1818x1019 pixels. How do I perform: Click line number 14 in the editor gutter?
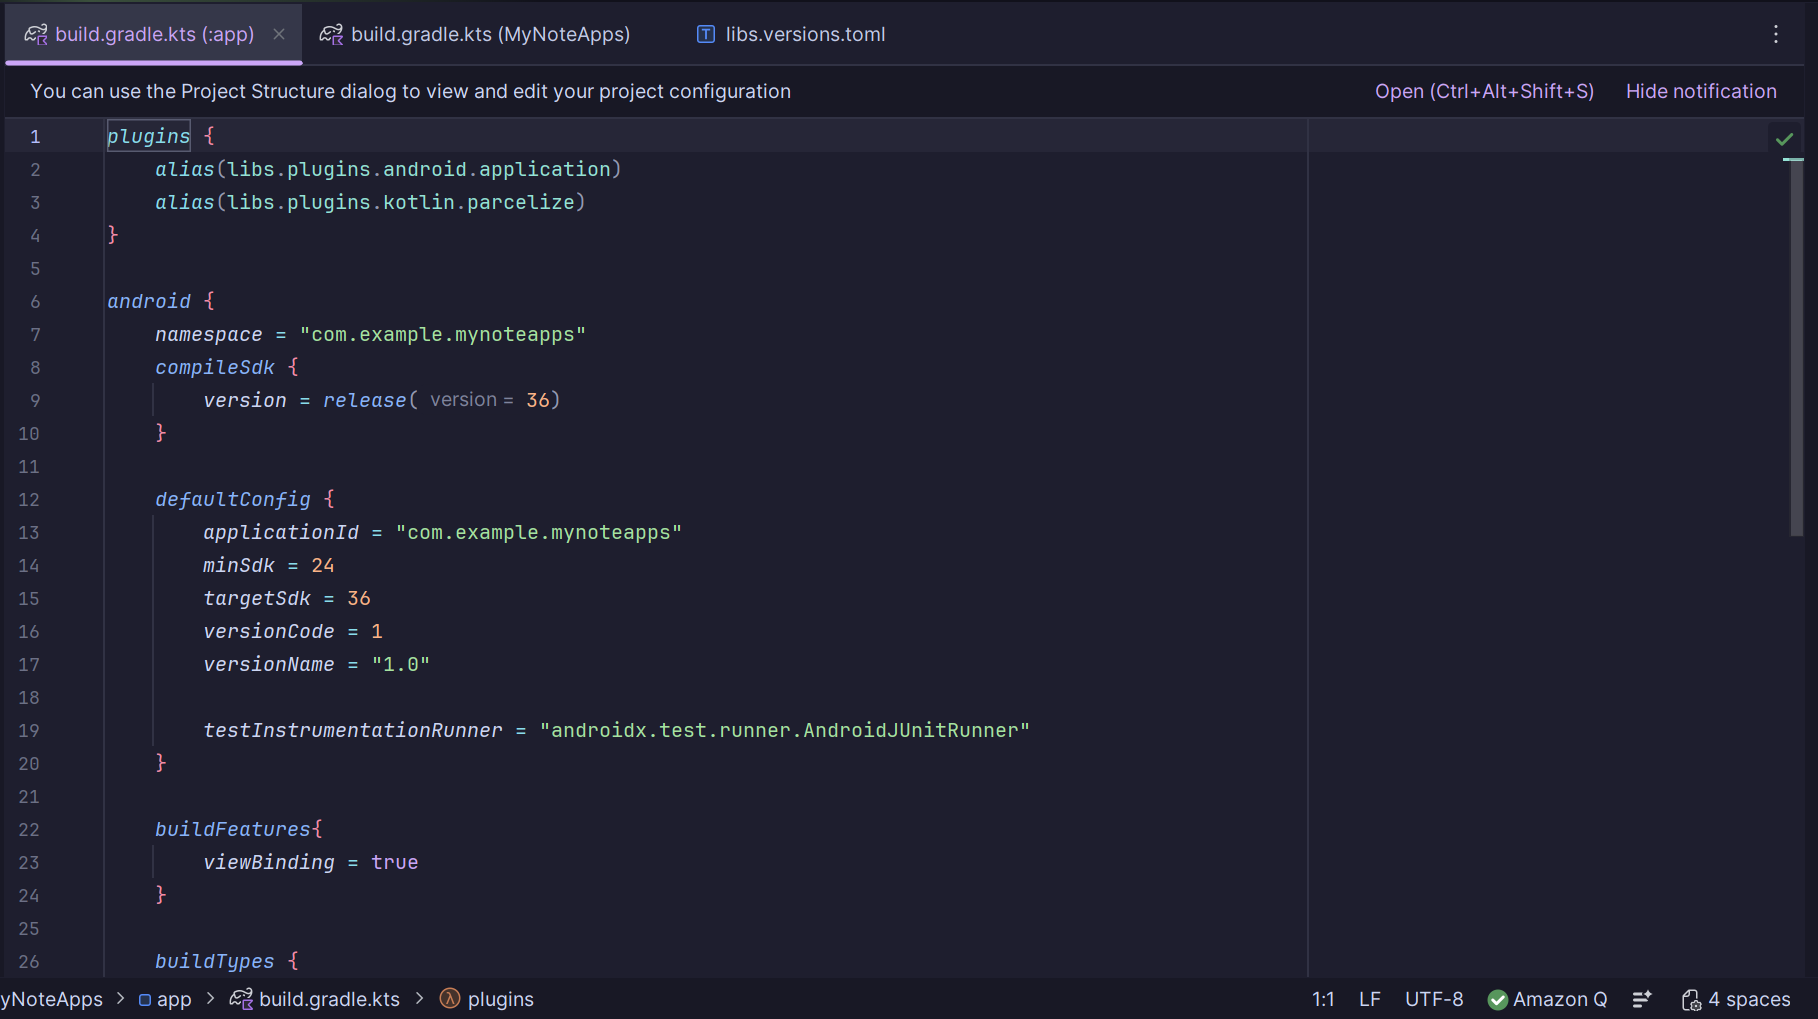(x=29, y=565)
